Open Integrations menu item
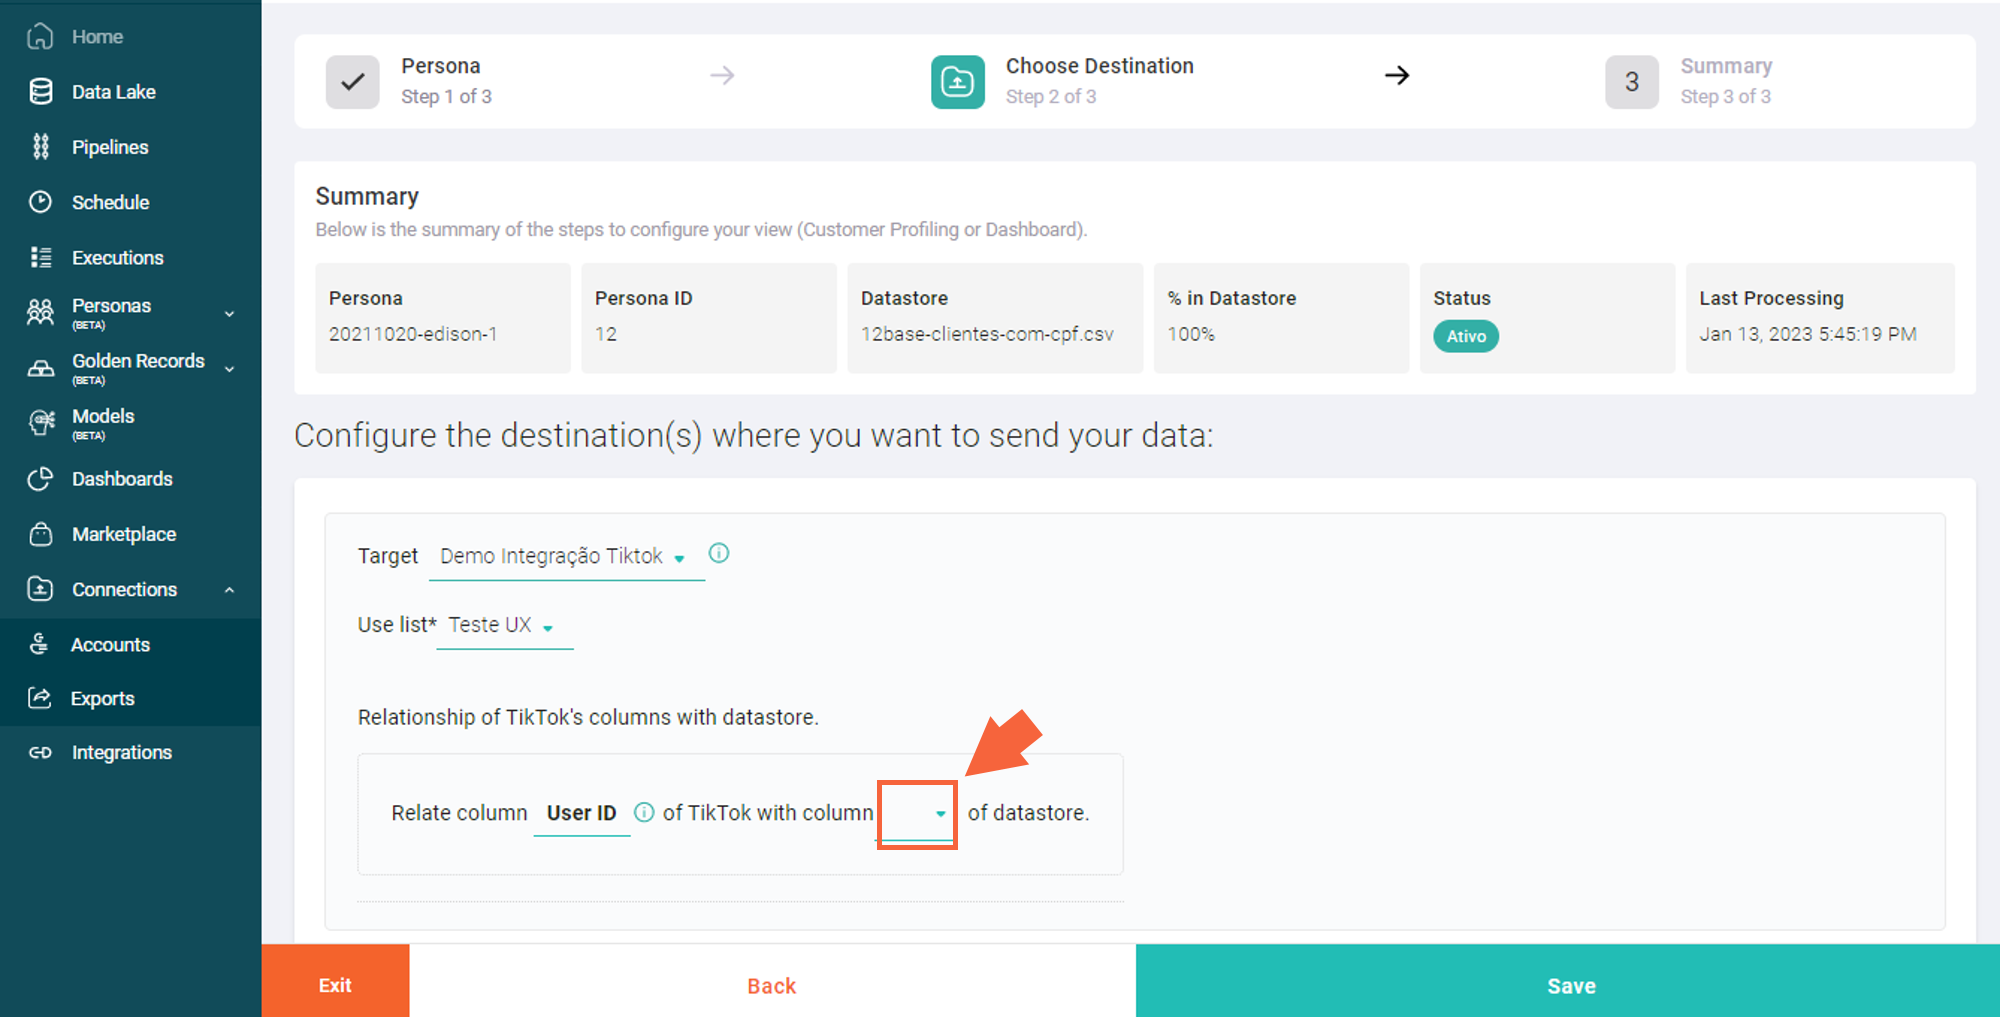This screenshot has width=2000, height=1017. 121,752
